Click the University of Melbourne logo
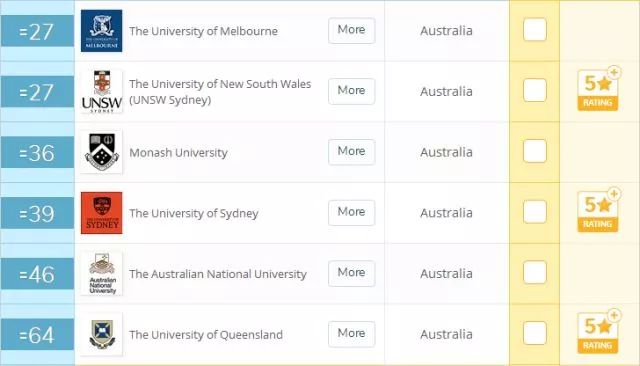Viewport: 640px width, 366px height. pyautogui.click(x=101, y=31)
